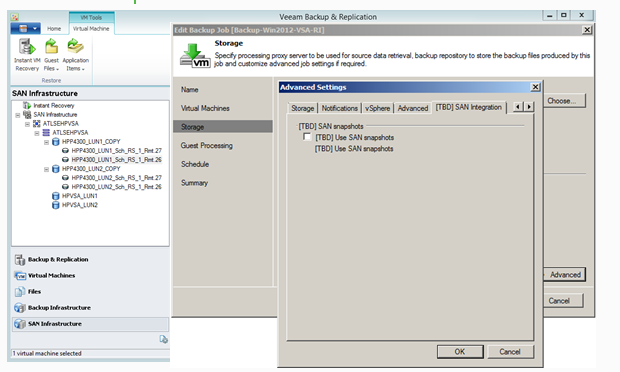Go to the Summary wizard step
Screen dimensions: 620x372
195,183
